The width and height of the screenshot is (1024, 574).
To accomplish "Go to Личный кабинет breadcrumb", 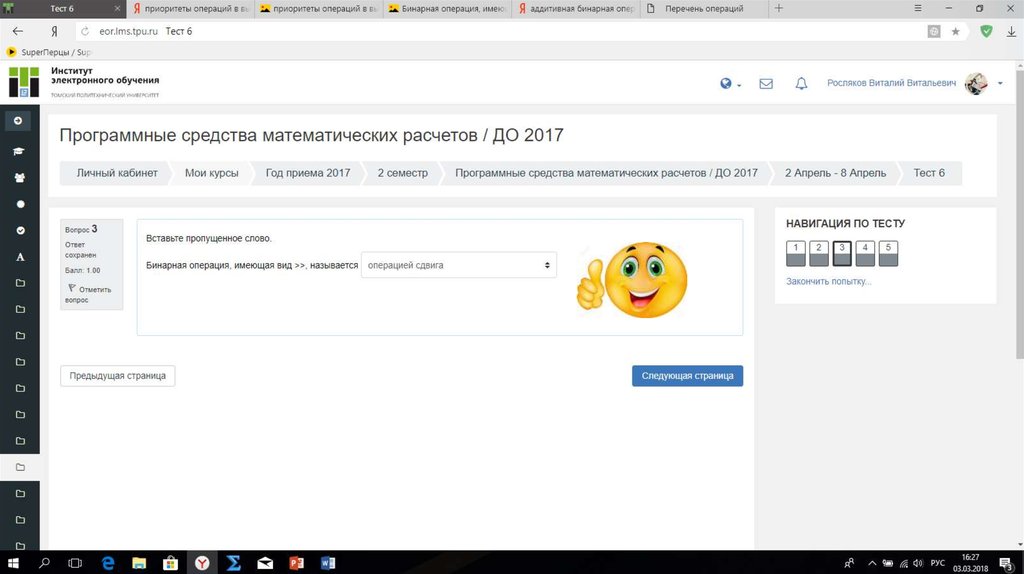I will tap(117, 173).
